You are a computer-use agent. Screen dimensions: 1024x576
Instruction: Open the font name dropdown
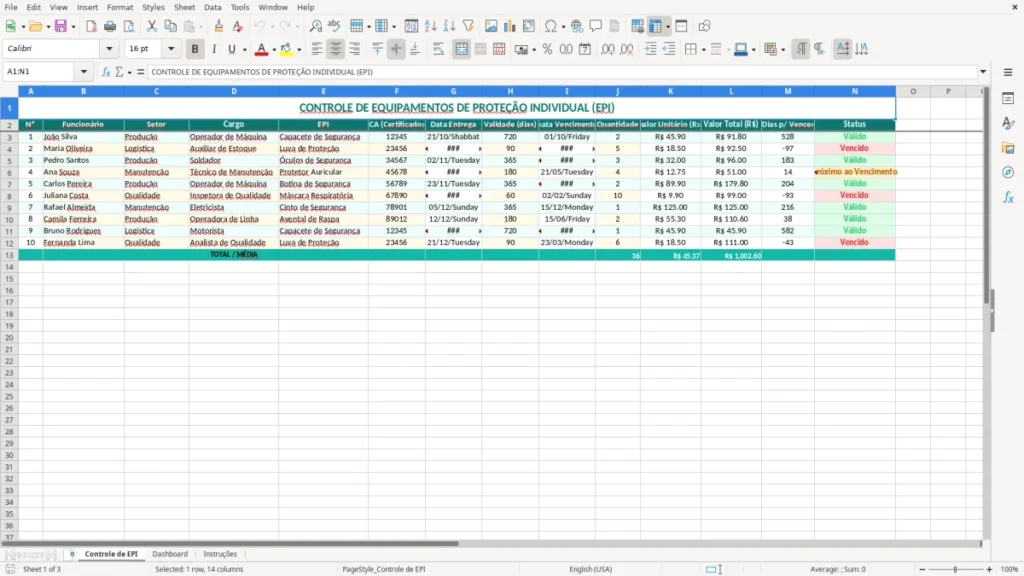pos(109,49)
